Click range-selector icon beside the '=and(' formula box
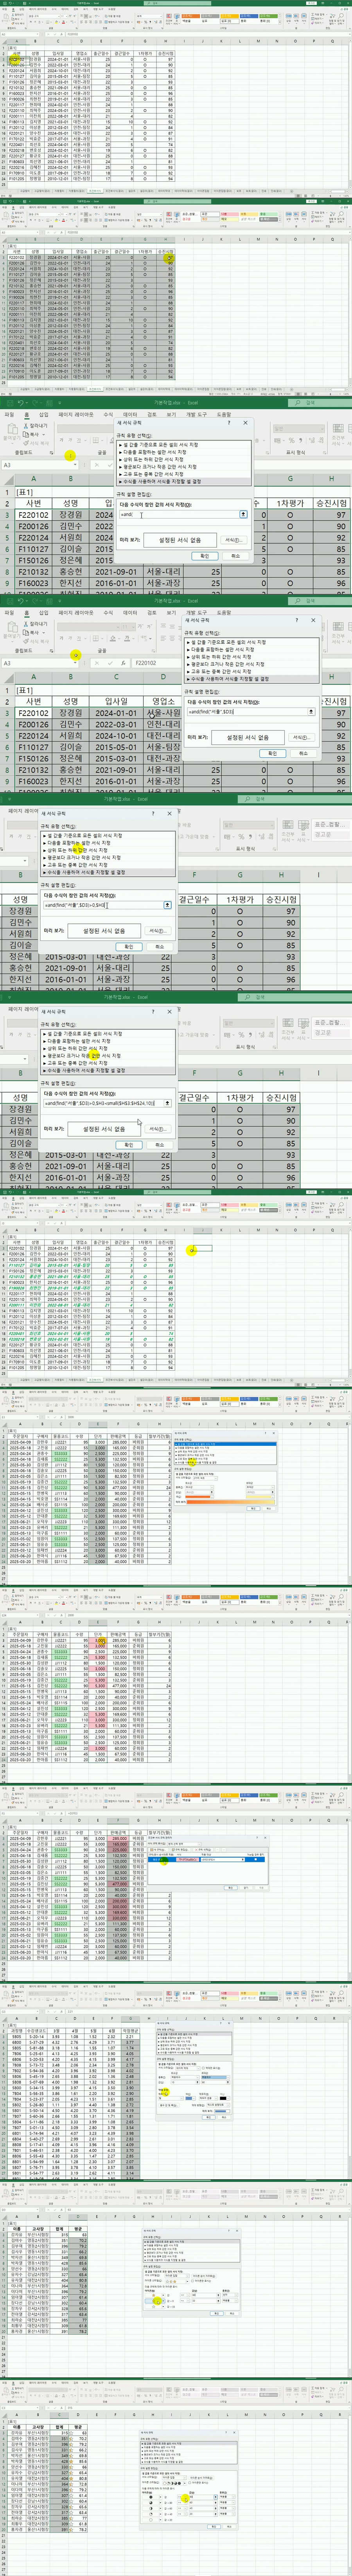Screen dimensions: 352x2576 [243, 514]
